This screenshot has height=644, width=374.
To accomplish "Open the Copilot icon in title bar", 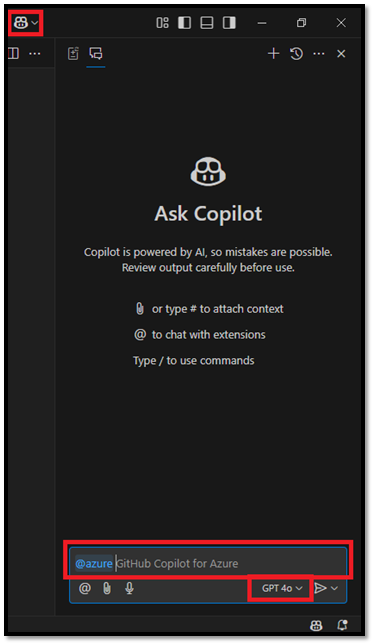I will (21, 23).
